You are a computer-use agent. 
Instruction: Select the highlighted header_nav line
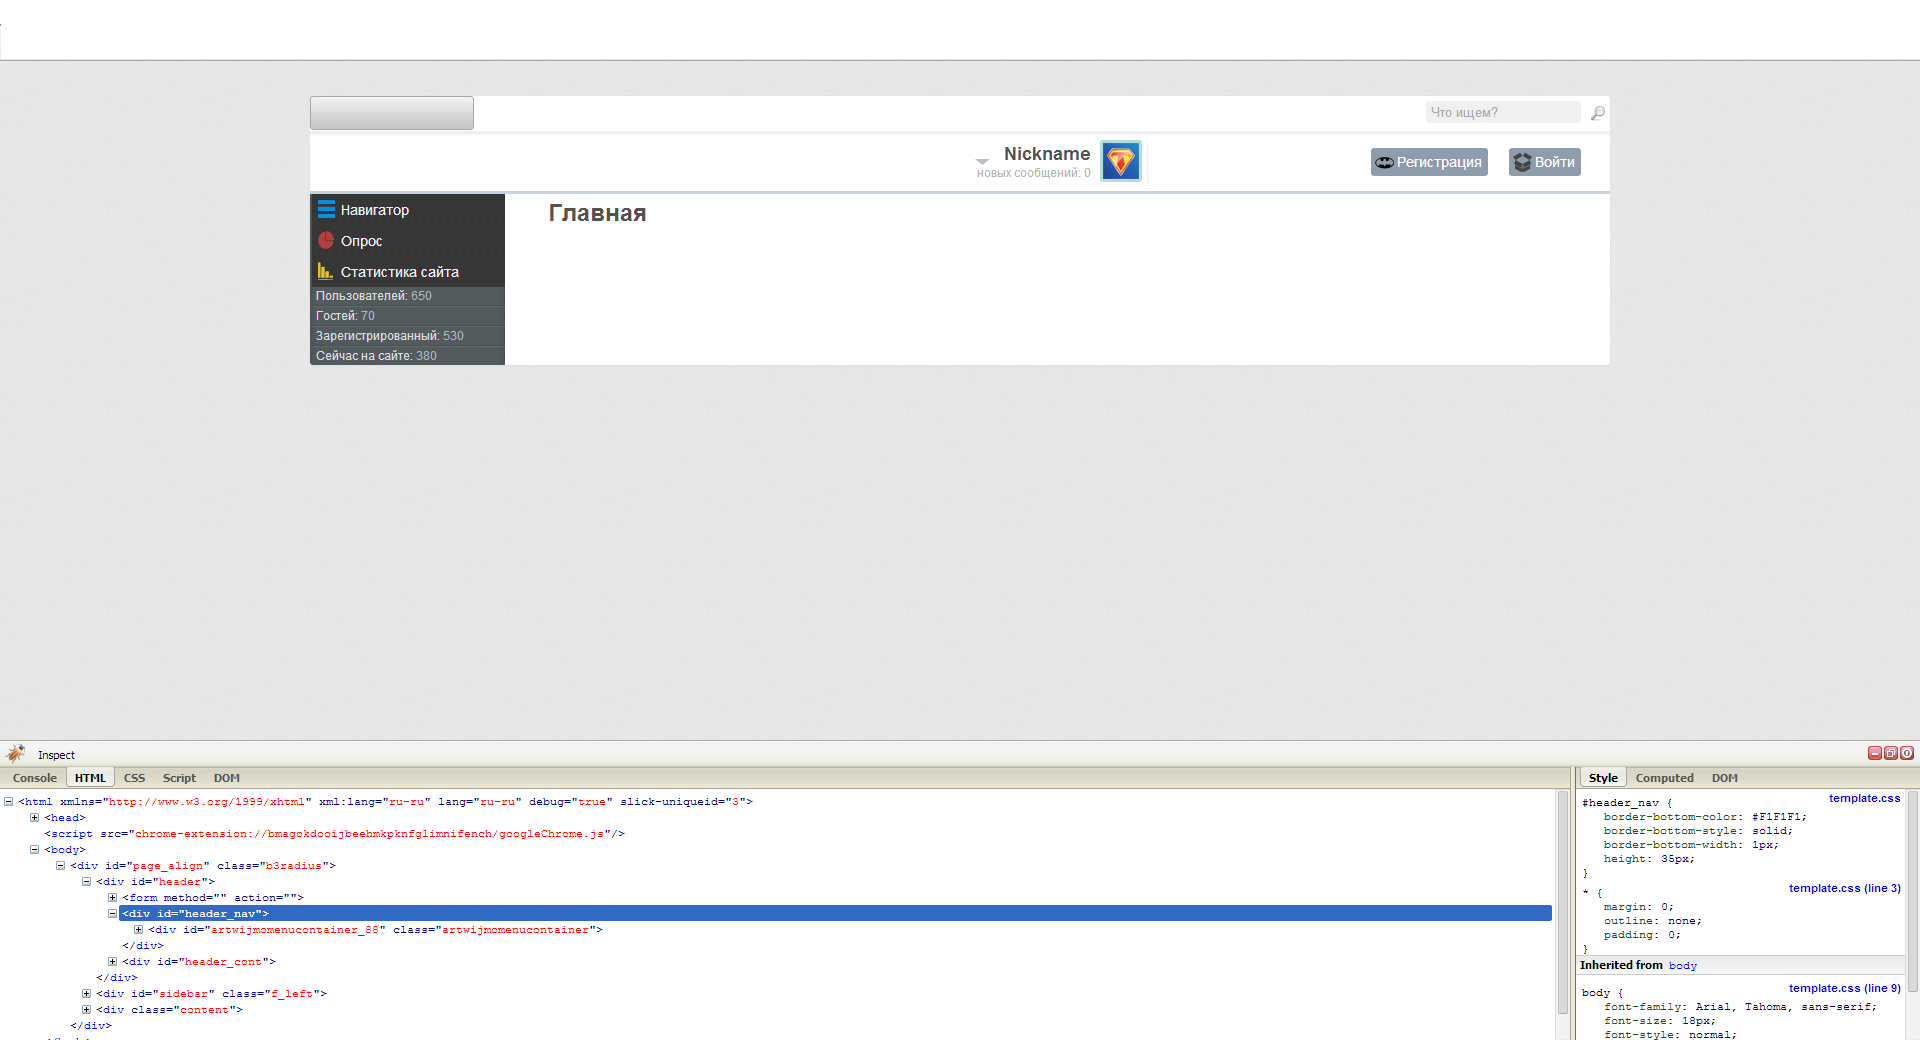835,914
